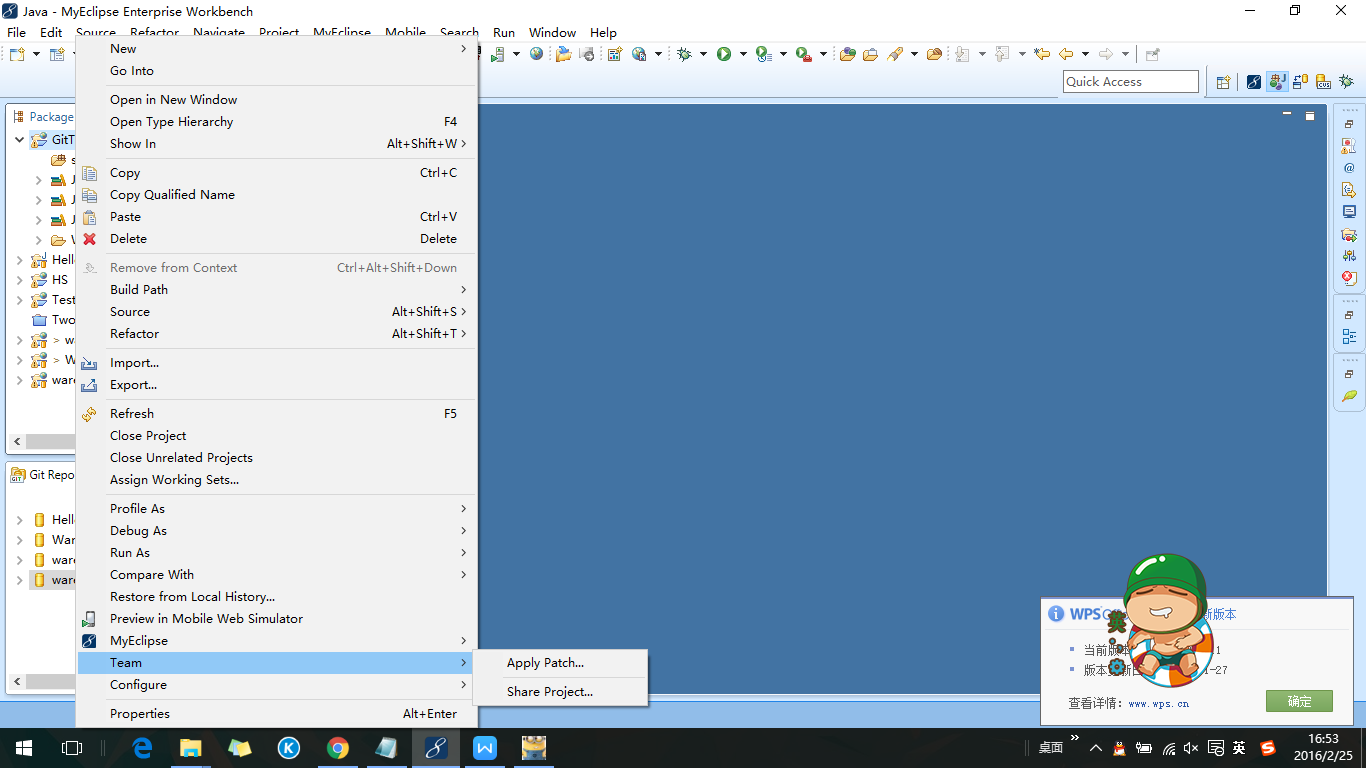This screenshot has width=1366, height=768.
Task: Switch to the Debug perspective bug icon
Action: pos(1347,82)
